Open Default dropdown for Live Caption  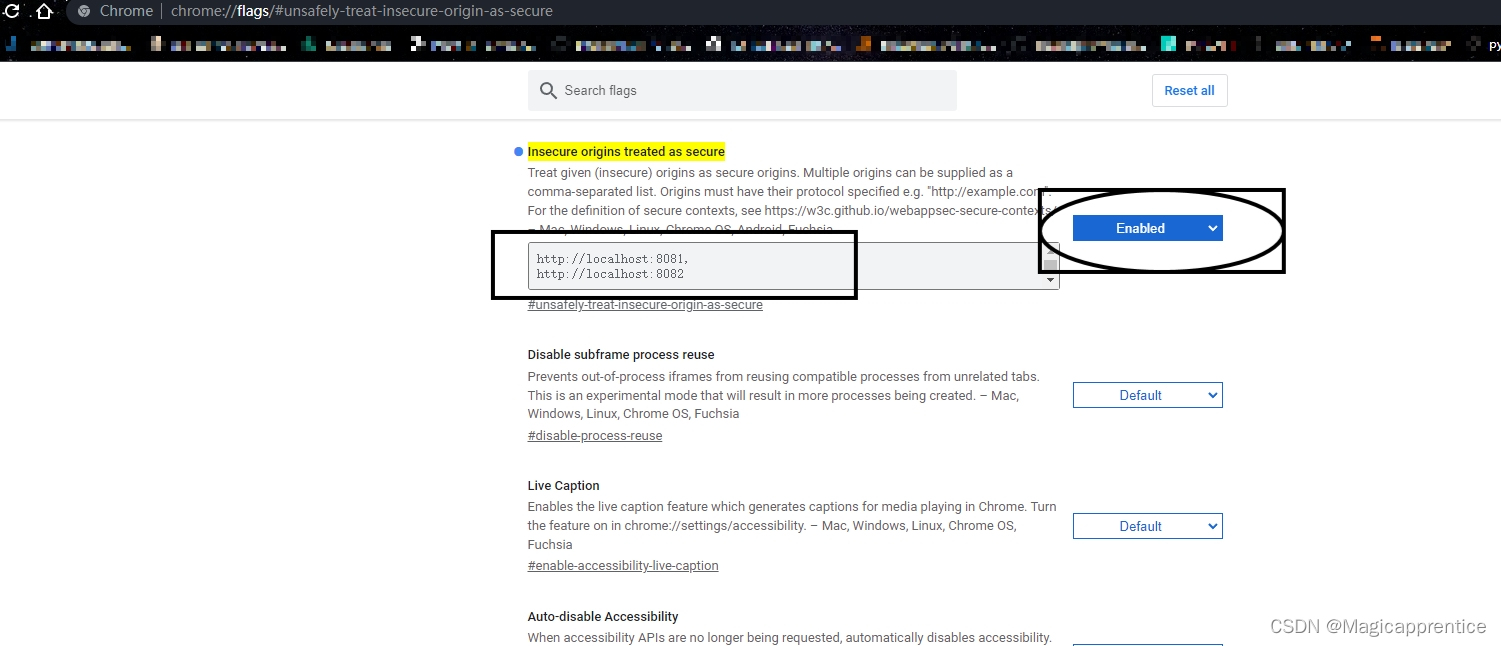tap(1147, 526)
